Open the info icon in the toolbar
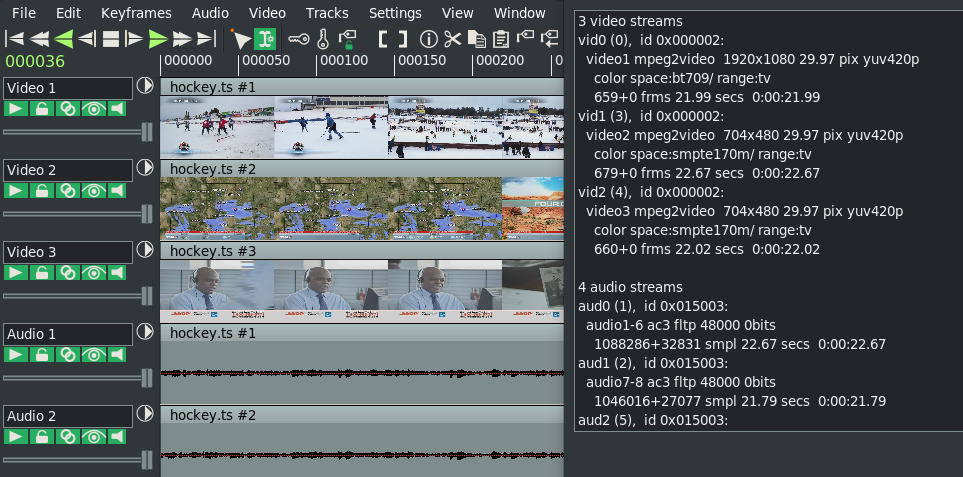This screenshot has width=963, height=477. click(x=428, y=39)
